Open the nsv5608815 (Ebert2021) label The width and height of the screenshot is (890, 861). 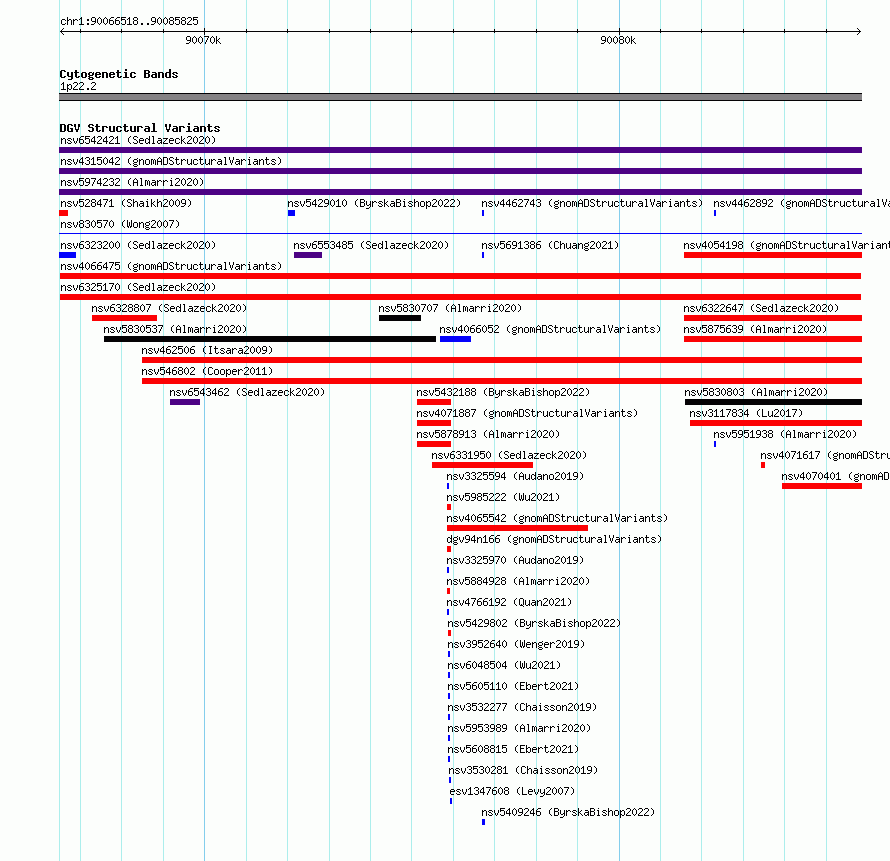click(513, 749)
